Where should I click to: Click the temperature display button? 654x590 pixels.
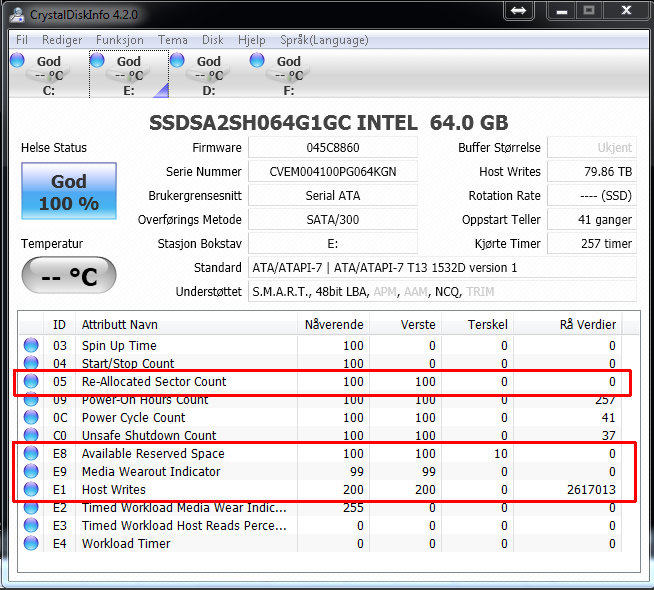click(69, 275)
